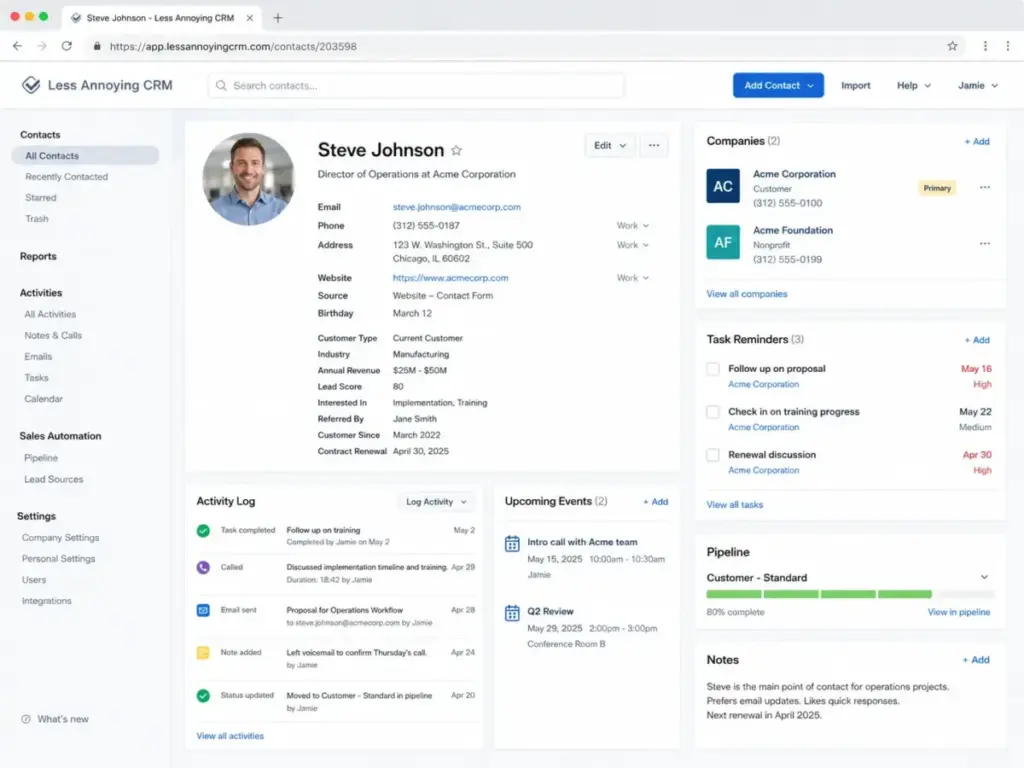Image resolution: width=1024 pixels, height=768 pixels.
Task: Open Company Settings in the sidebar
Action: tap(60, 537)
